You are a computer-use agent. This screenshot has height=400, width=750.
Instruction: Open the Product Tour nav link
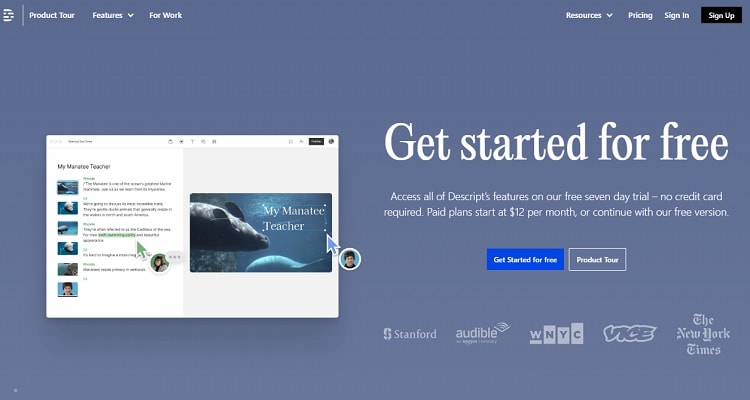pyautogui.click(x=52, y=15)
